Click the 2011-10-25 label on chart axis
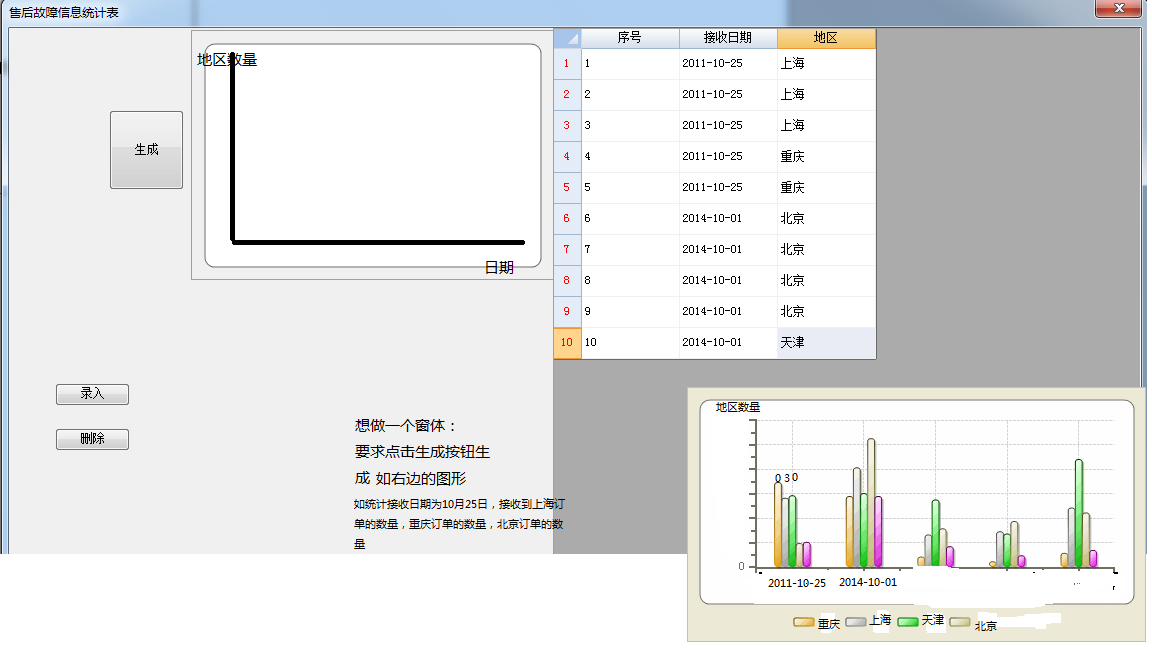 click(796, 583)
